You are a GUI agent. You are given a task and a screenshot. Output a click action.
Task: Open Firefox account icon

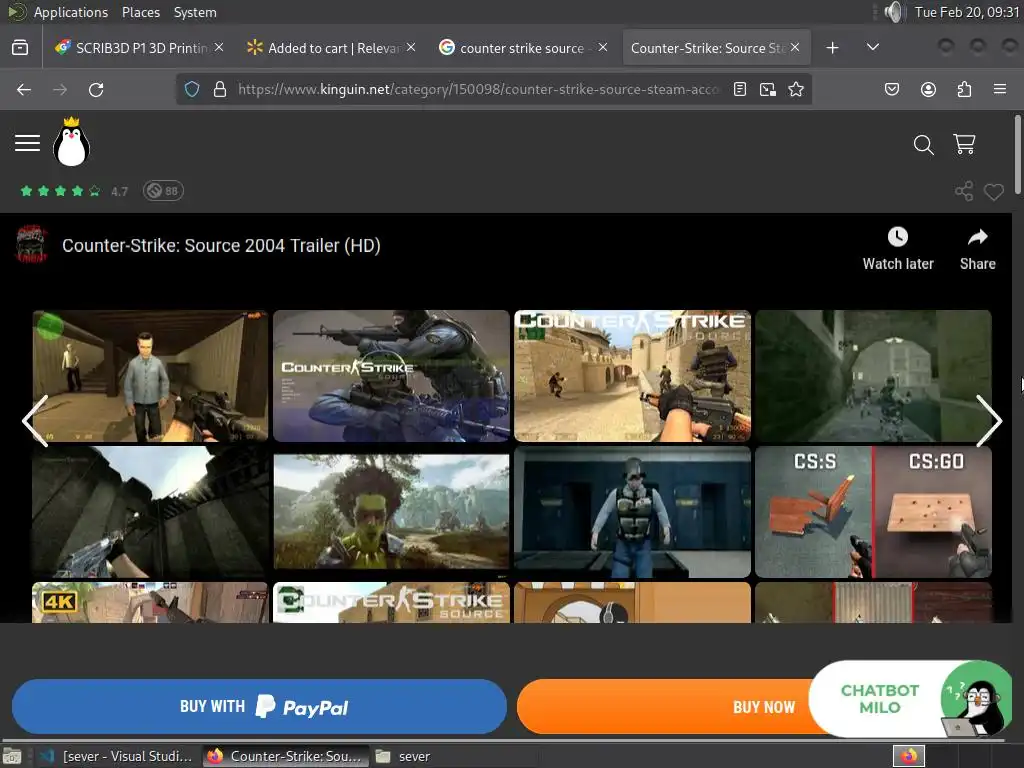coord(928,89)
